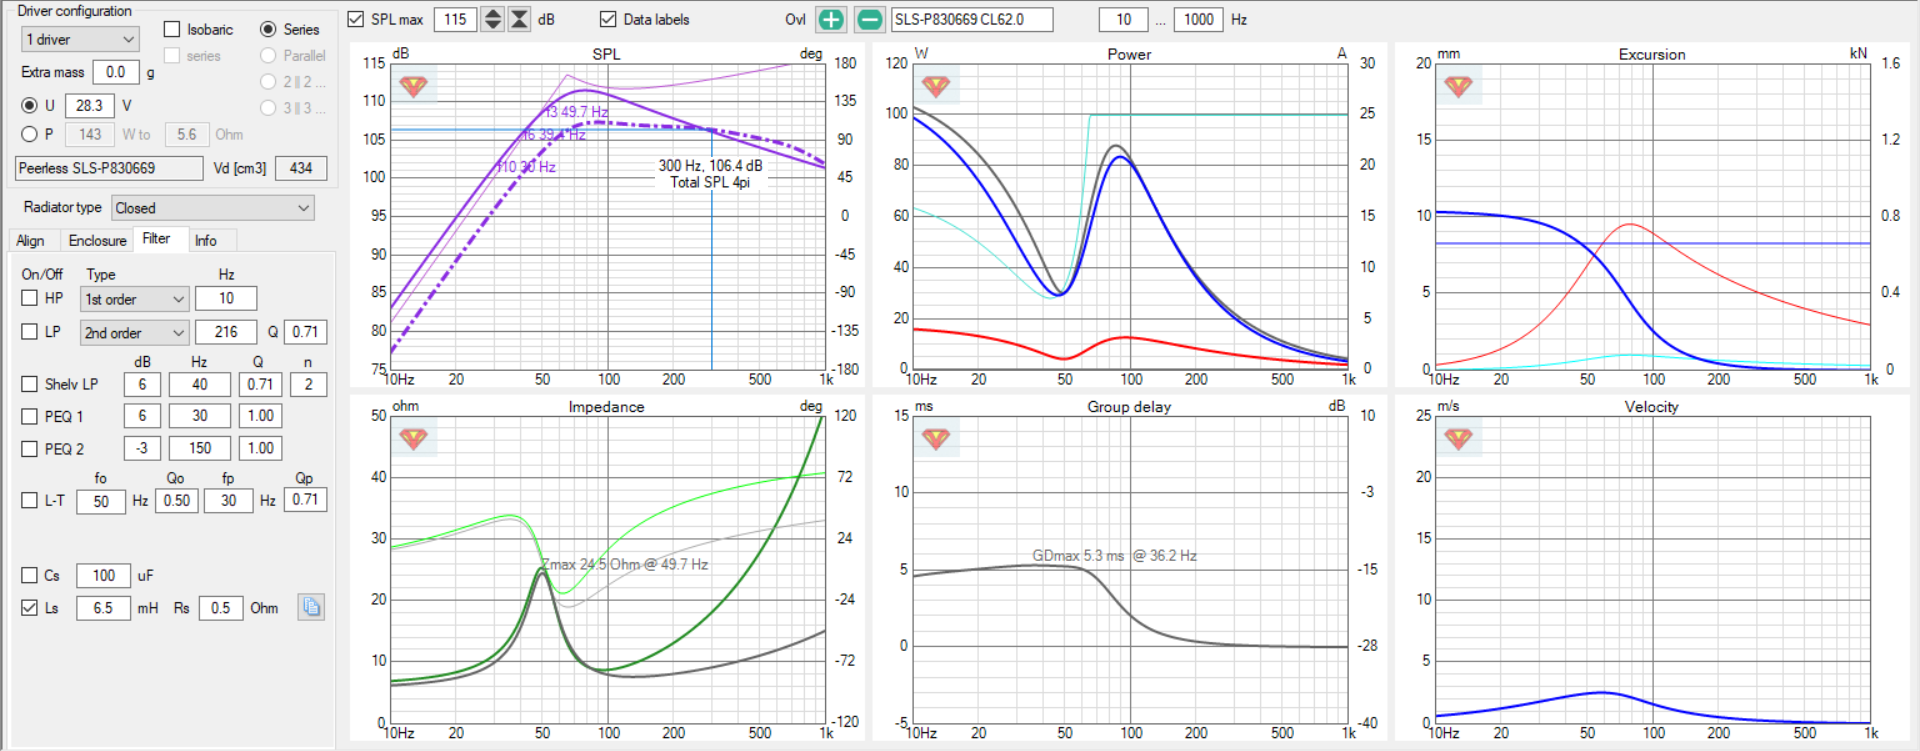Click SPL max up/down stepper arrows
This screenshot has height=751, width=1920.
(492, 19)
